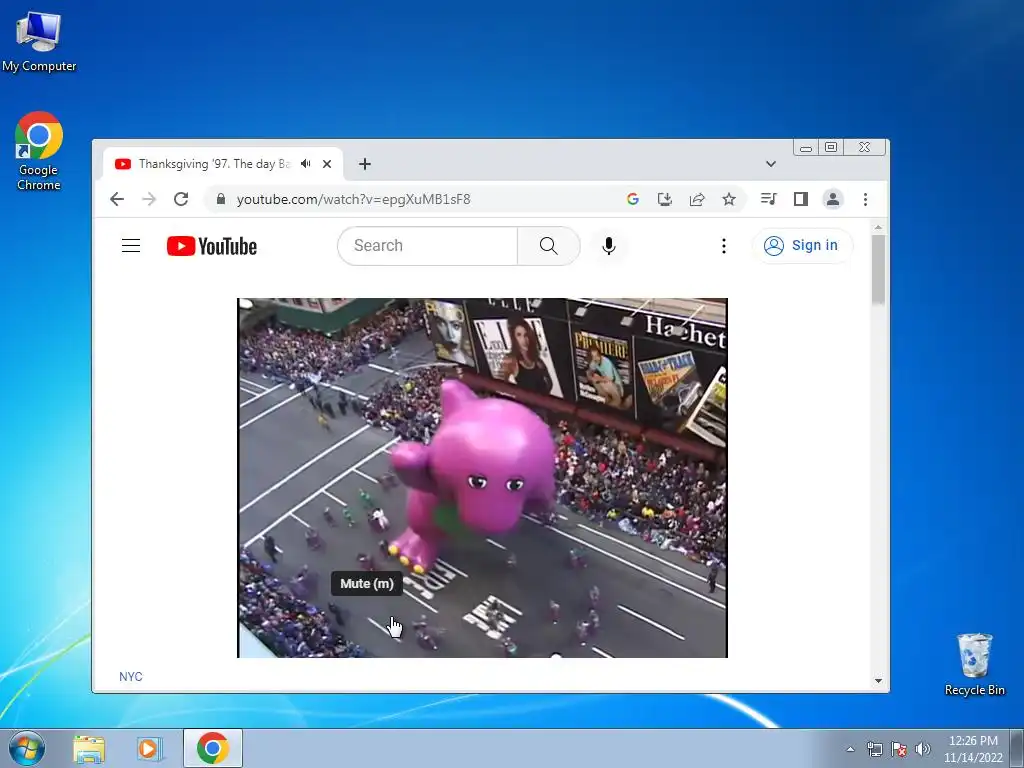Open YouTube settings three-dot menu
This screenshot has height=768, width=1024.
pyautogui.click(x=724, y=246)
